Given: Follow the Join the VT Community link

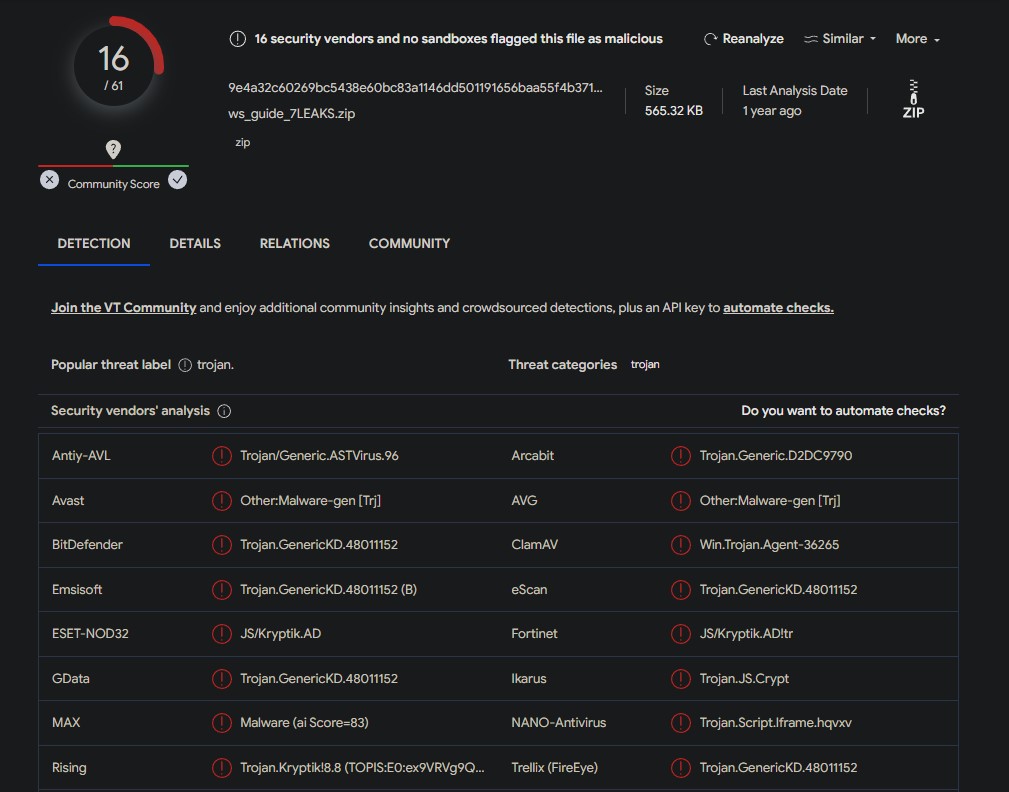Looking at the screenshot, I should point(124,308).
